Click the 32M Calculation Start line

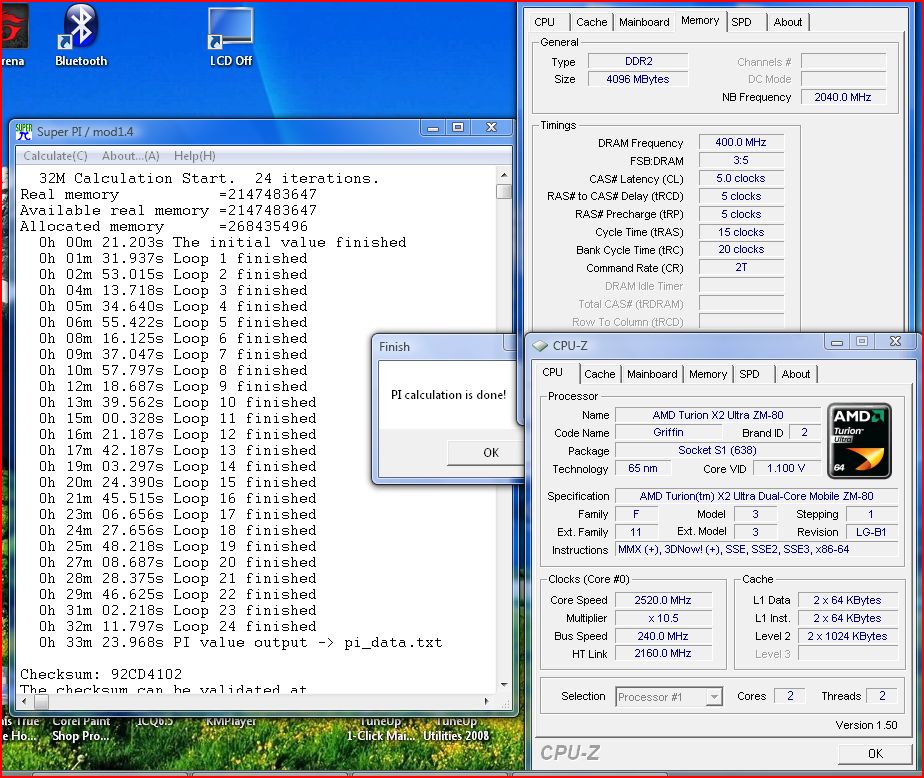pos(209,178)
